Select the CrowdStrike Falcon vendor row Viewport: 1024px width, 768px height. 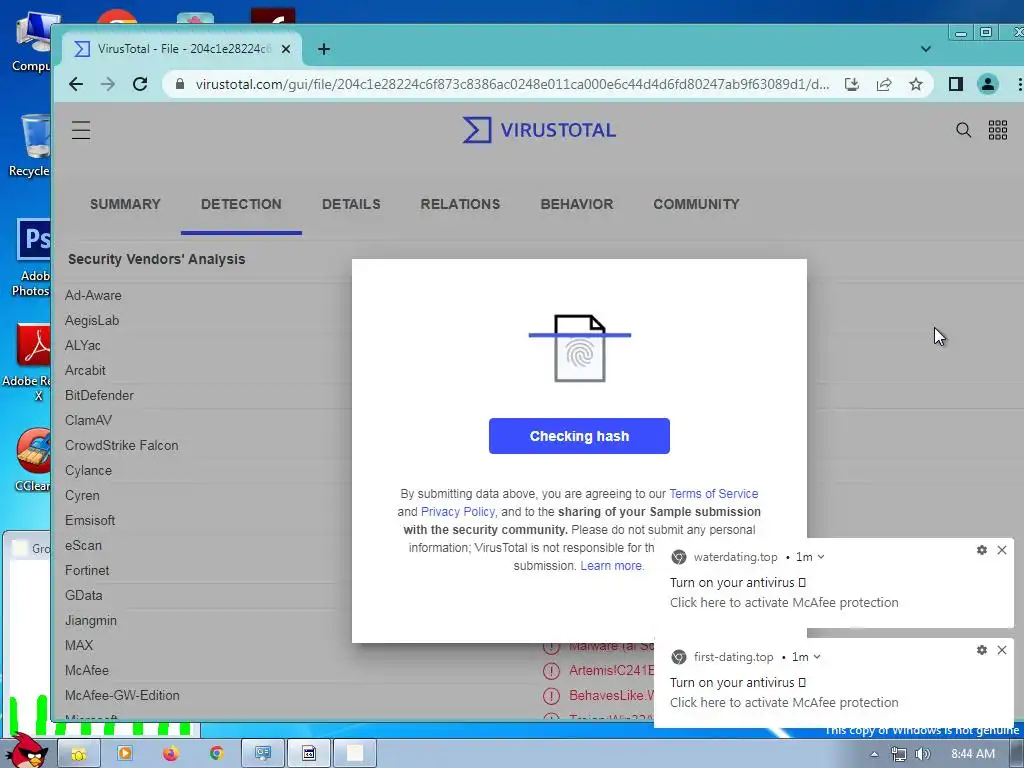pyautogui.click(x=121, y=445)
